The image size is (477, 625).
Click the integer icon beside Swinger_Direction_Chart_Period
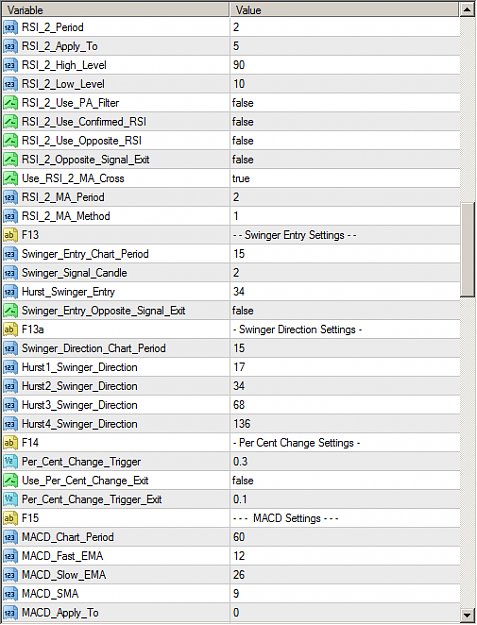pyautogui.click(x=10, y=348)
